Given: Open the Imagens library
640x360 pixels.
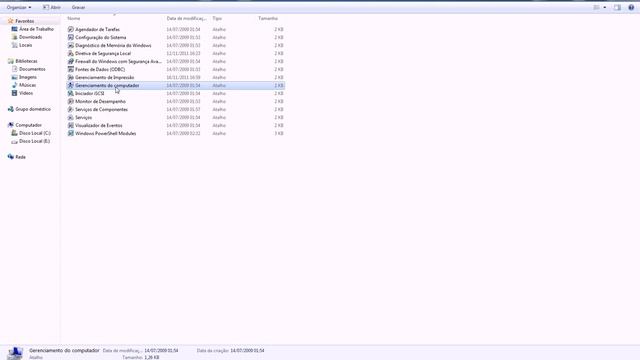Looking at the screenshot, I should point(28,77).
